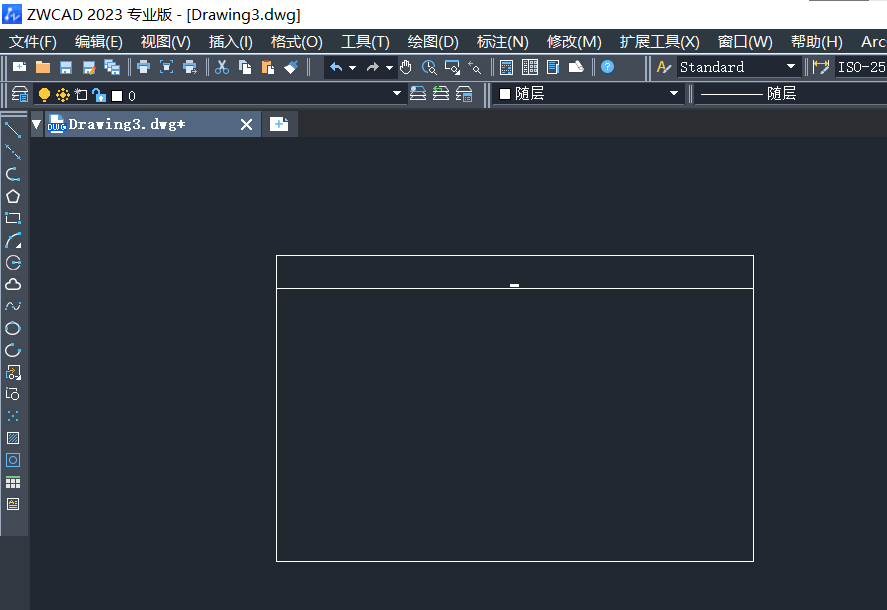This screenshot has height=610, width=887.
Task: Click the Publish icon
Action: (x=190, y=67)
